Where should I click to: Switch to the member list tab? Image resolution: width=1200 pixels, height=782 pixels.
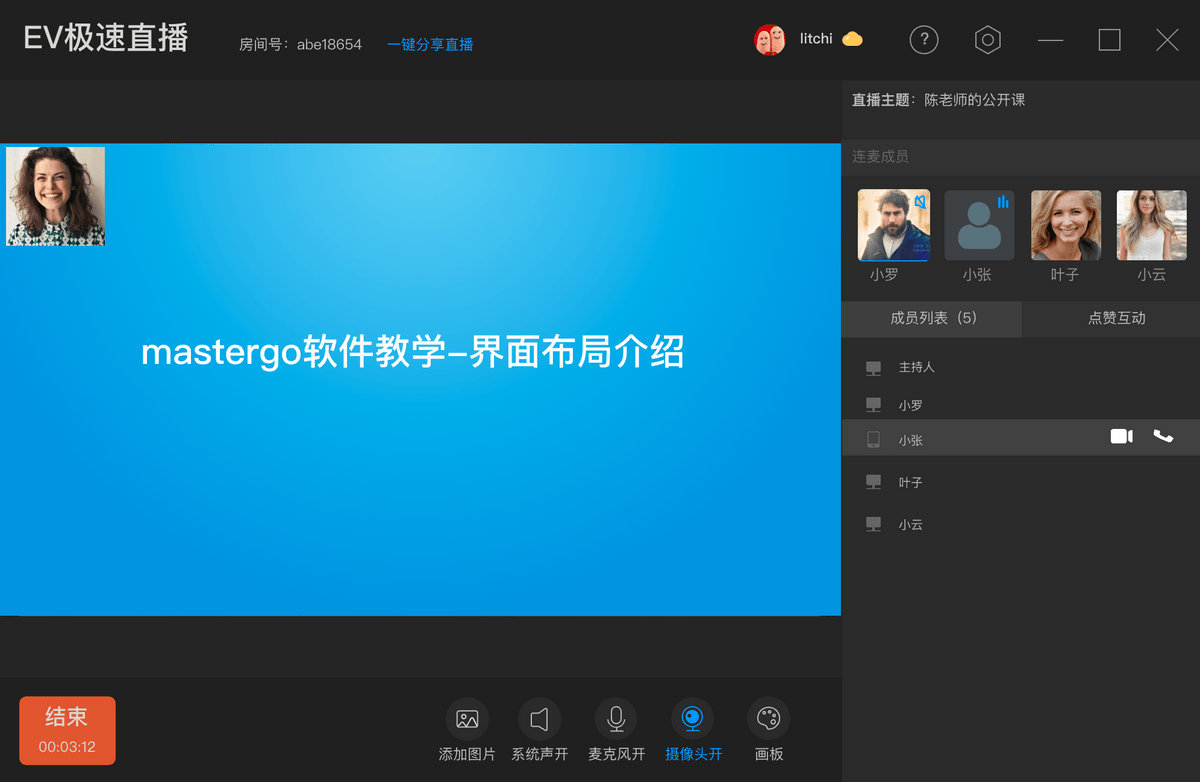click(x=931, y=318)
